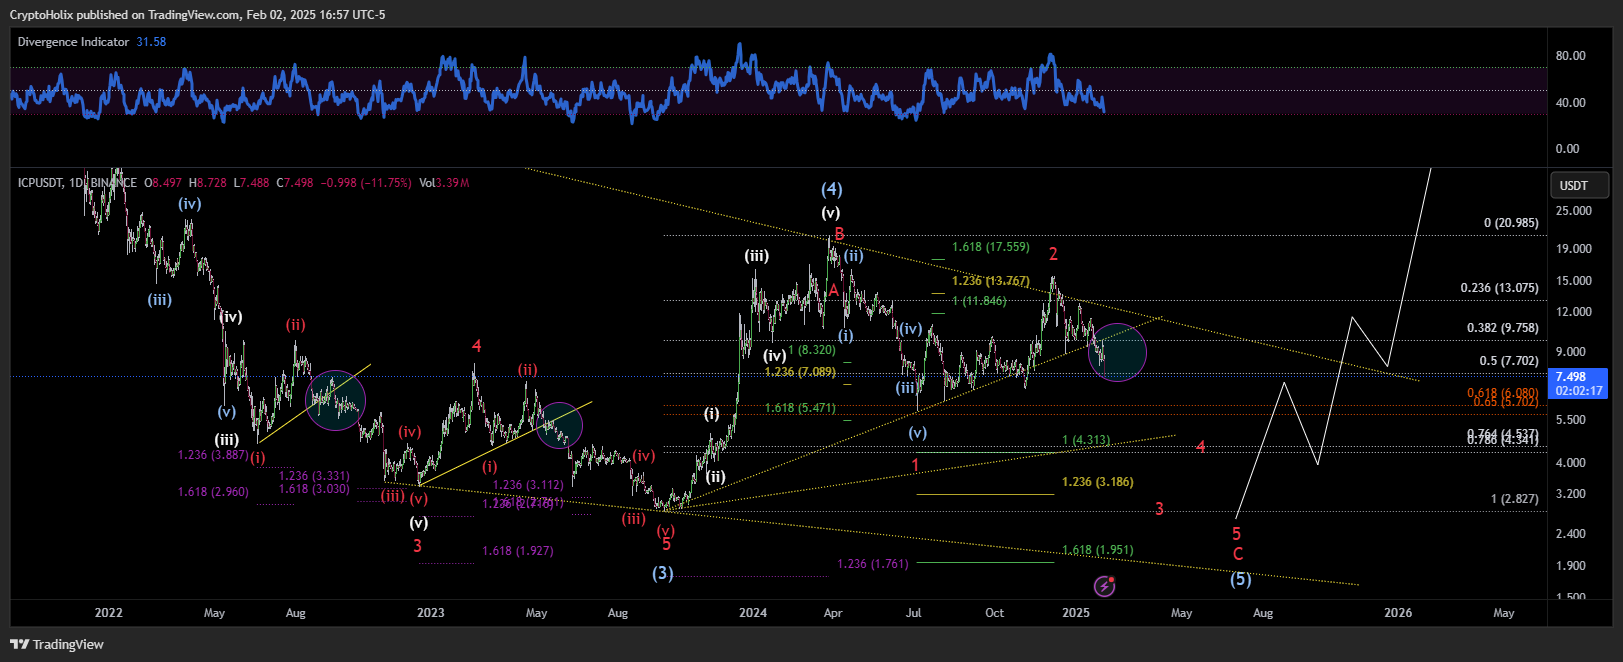Click the blue wave label (4) at the top
The width and height of the screenshot is (1623, 662).
831,189
